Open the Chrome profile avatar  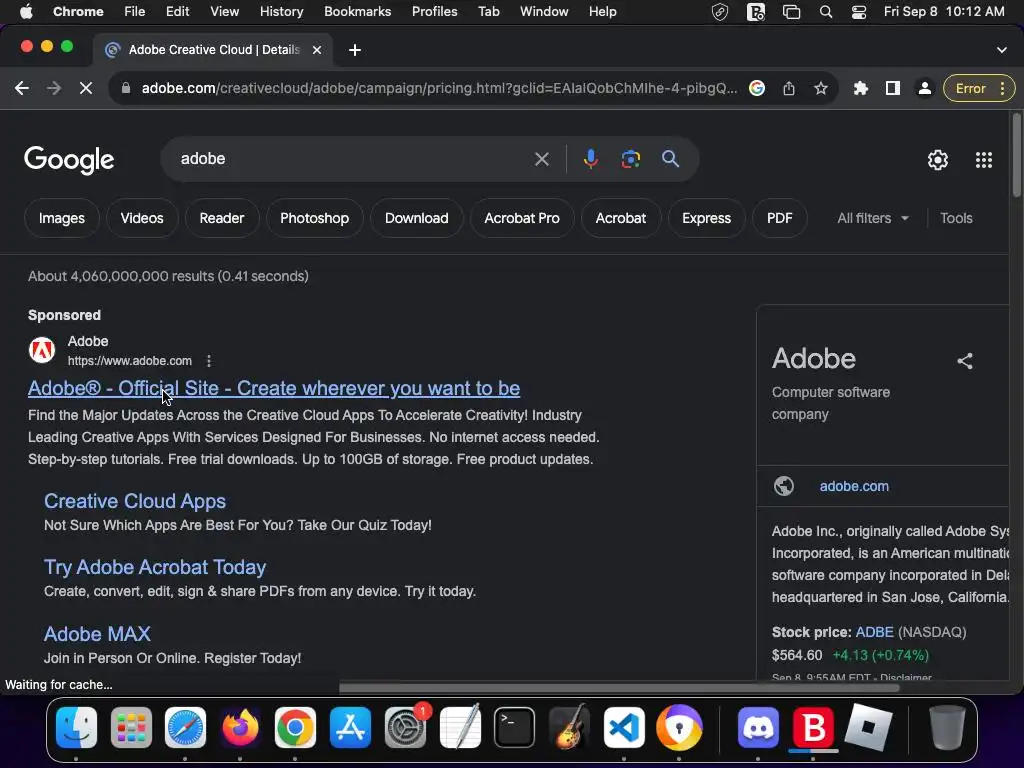(925, 88)
